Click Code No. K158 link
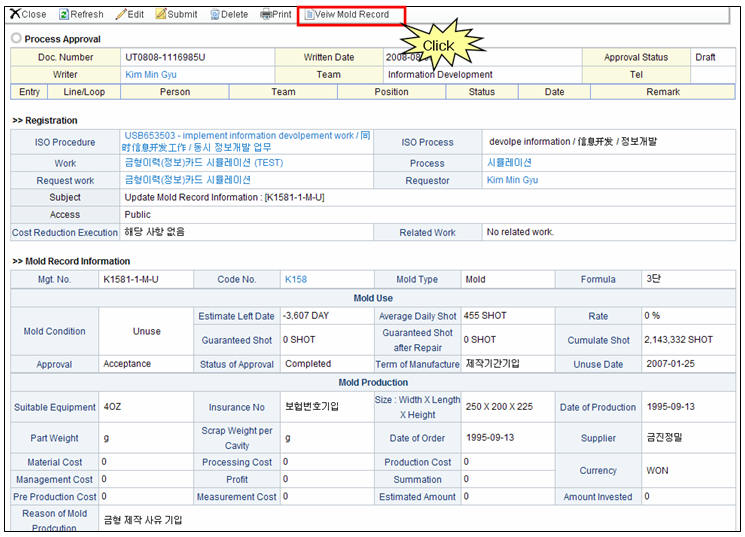745x537 pixels. 296,280
